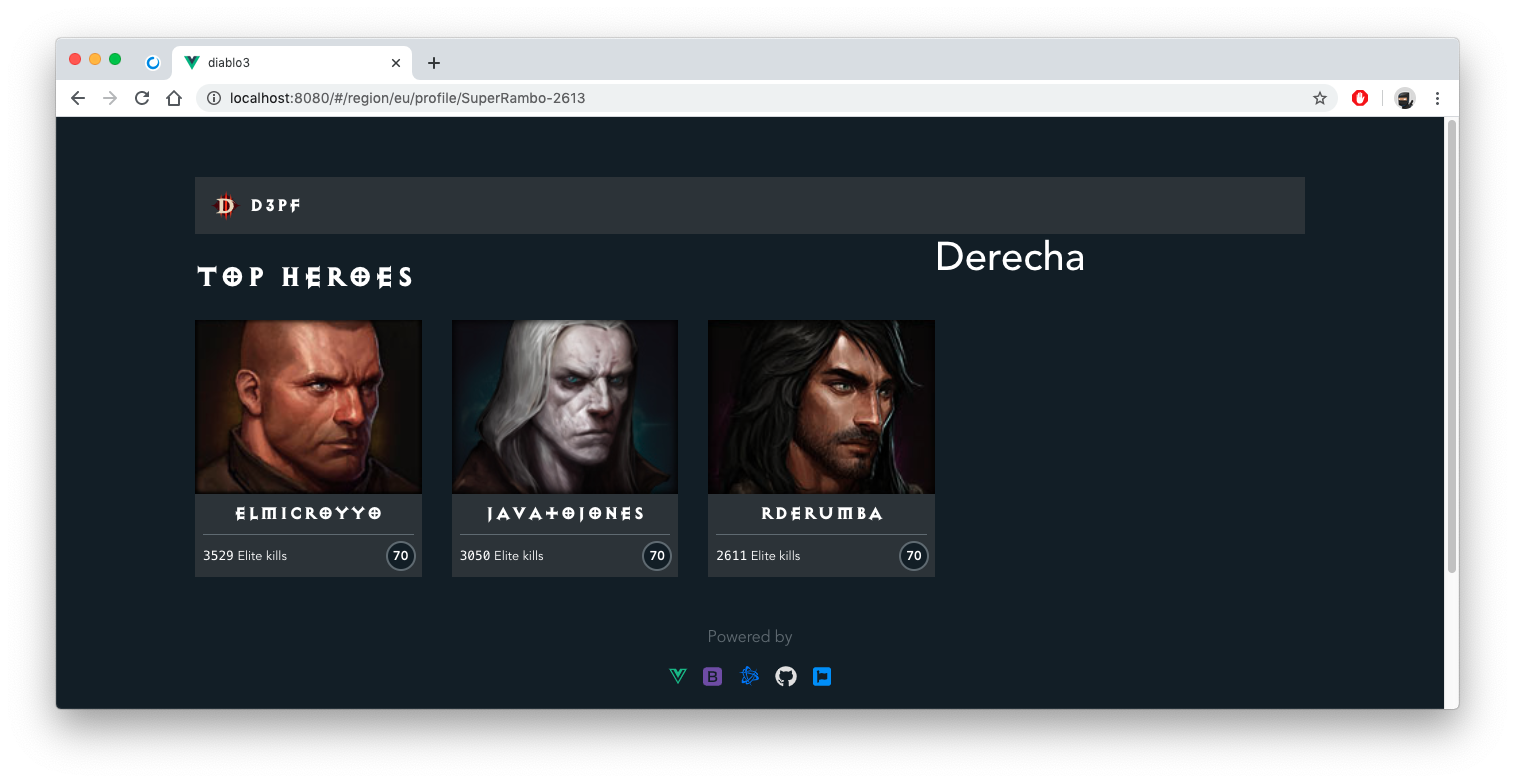Open the Vue.js logo link in the footer

pos(678,677)
